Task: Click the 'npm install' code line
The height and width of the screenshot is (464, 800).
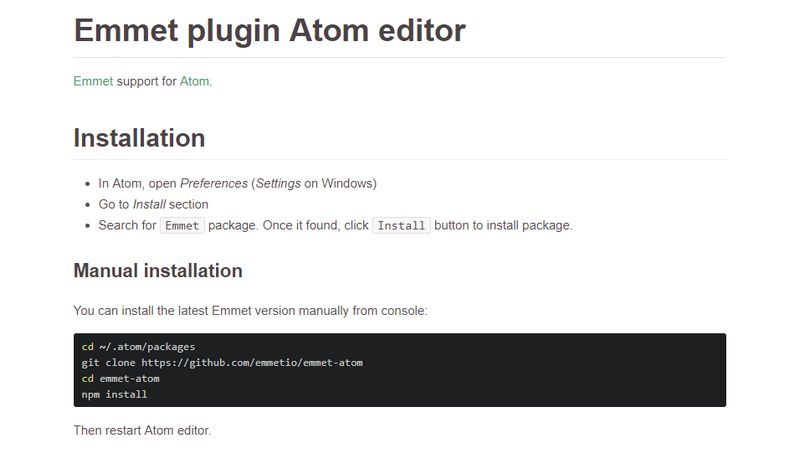Action: (x=114, y=394)
